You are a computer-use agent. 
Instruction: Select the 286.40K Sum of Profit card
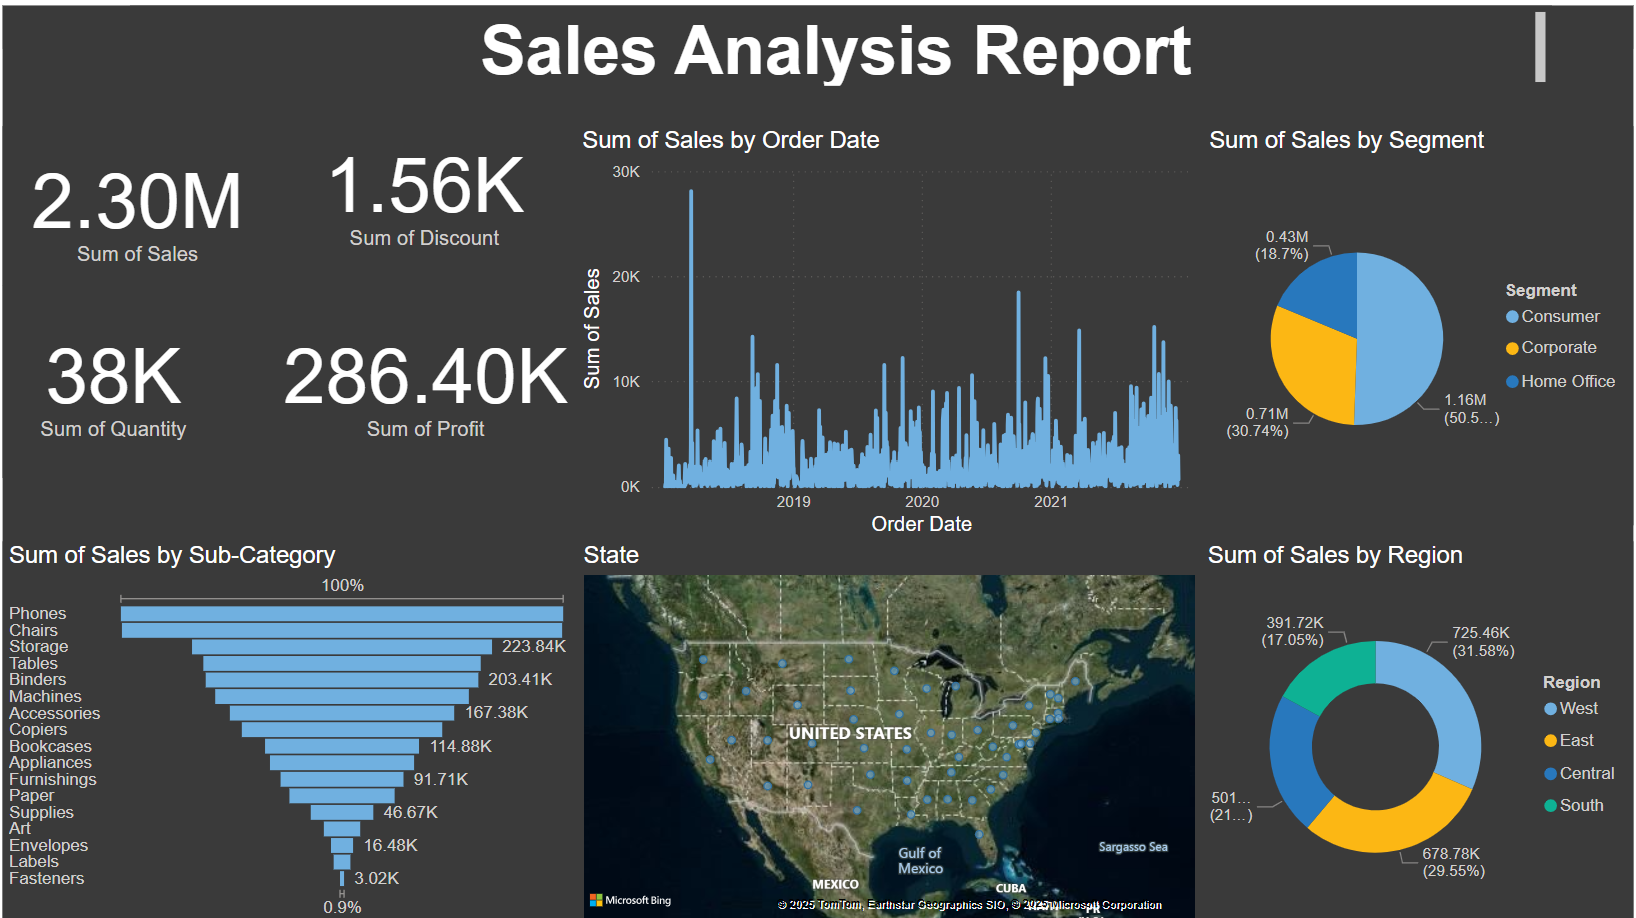click(426, 390)
